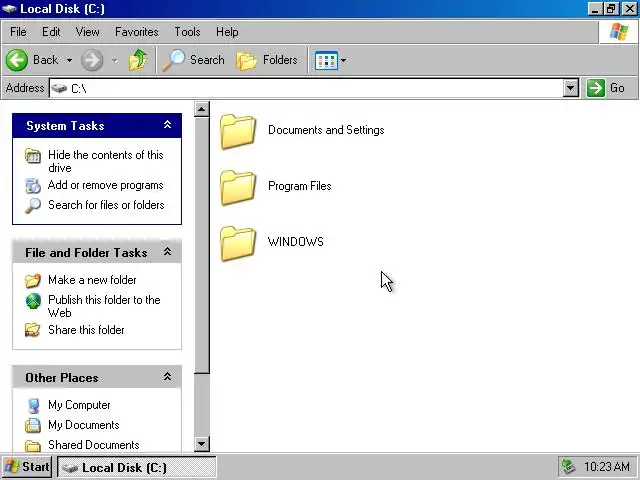Collapse the File and Folder Tasks panel
The image size is (640, 480).
tap(167, 252)
